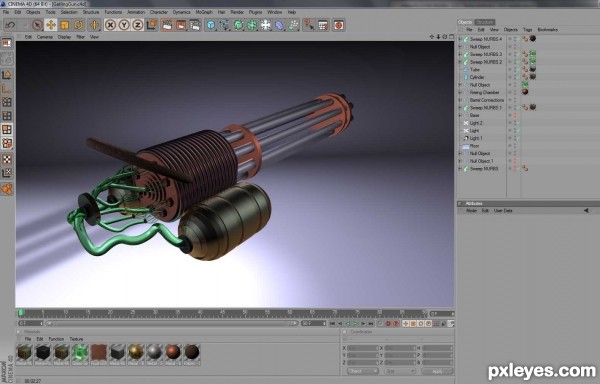Click the viewport maximize icon at top right
The image size is (600, 384).
click(x=451, y=37)
